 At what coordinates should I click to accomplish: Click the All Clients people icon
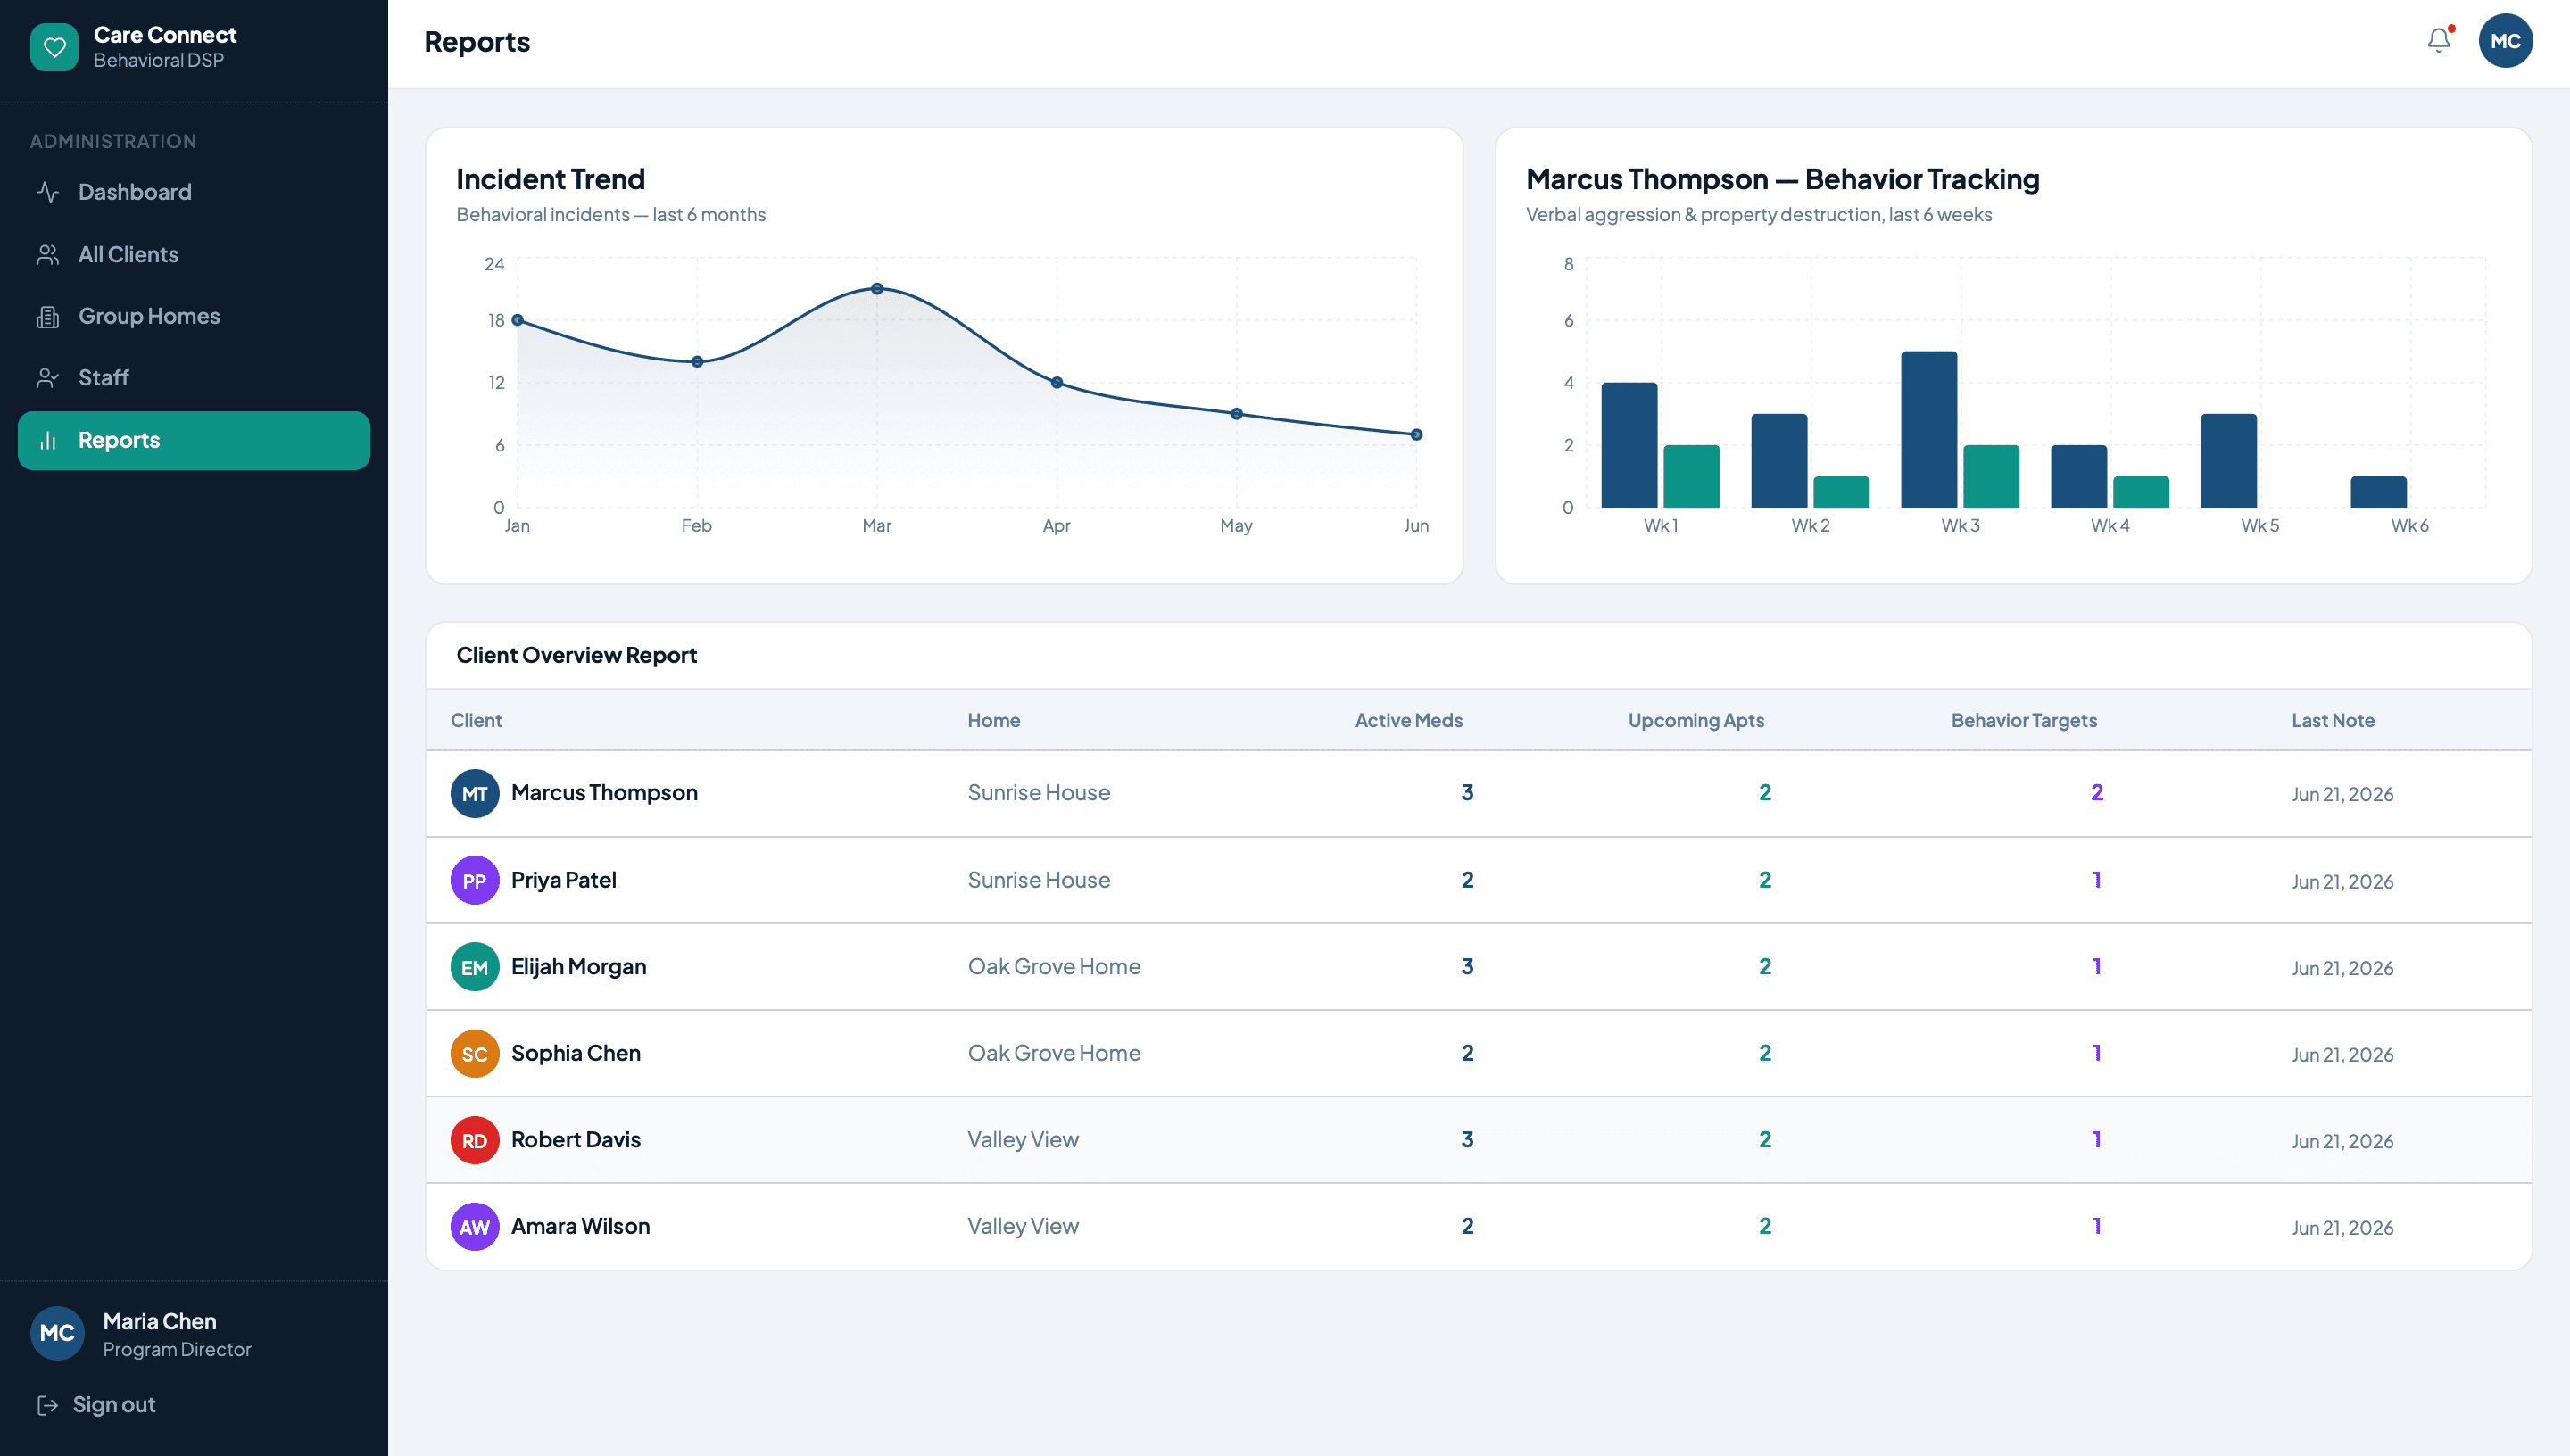point(47,255)
